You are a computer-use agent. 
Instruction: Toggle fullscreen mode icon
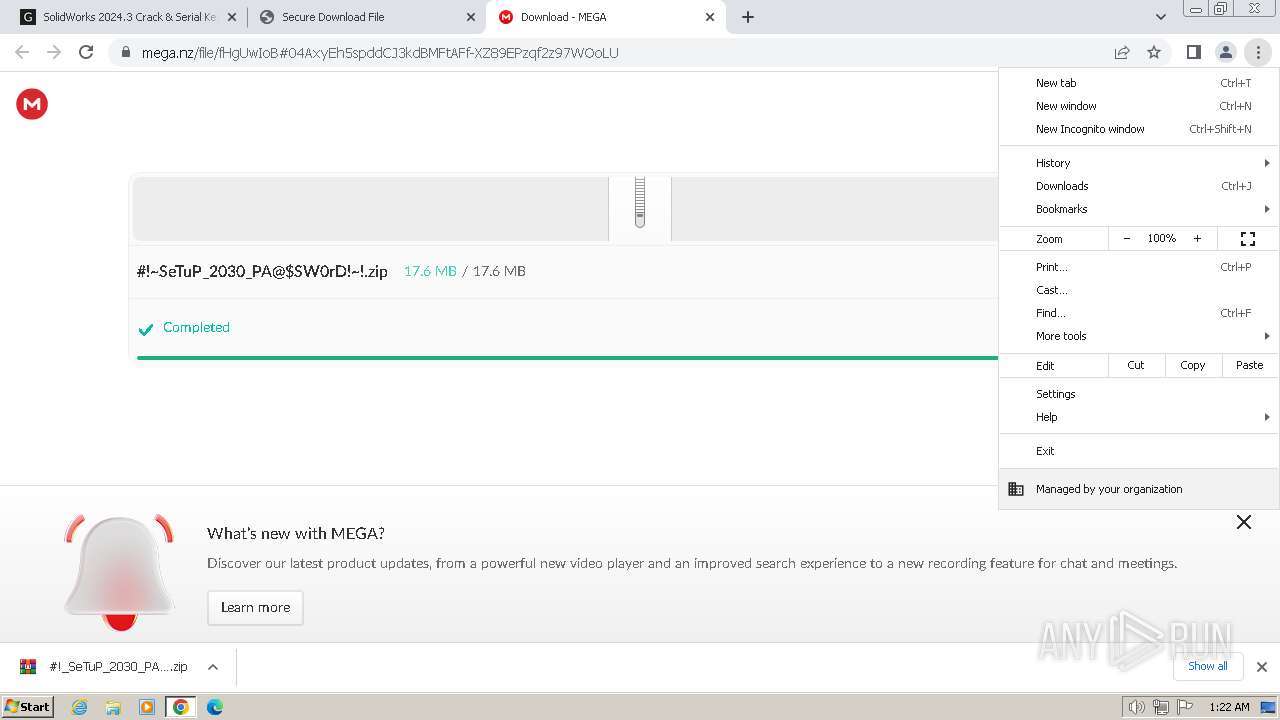pos(1248,238)
